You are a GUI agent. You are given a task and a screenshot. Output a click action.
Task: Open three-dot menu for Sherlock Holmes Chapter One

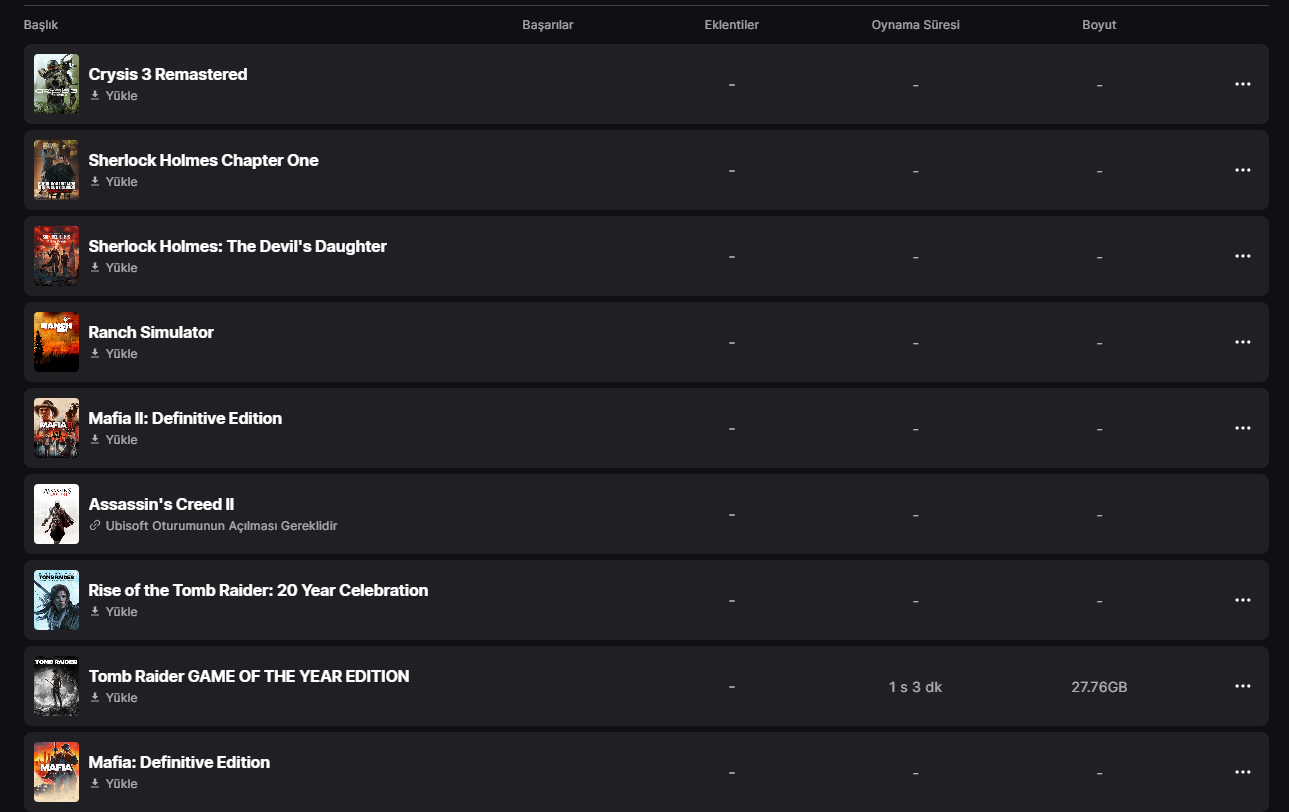(1243, 170)
